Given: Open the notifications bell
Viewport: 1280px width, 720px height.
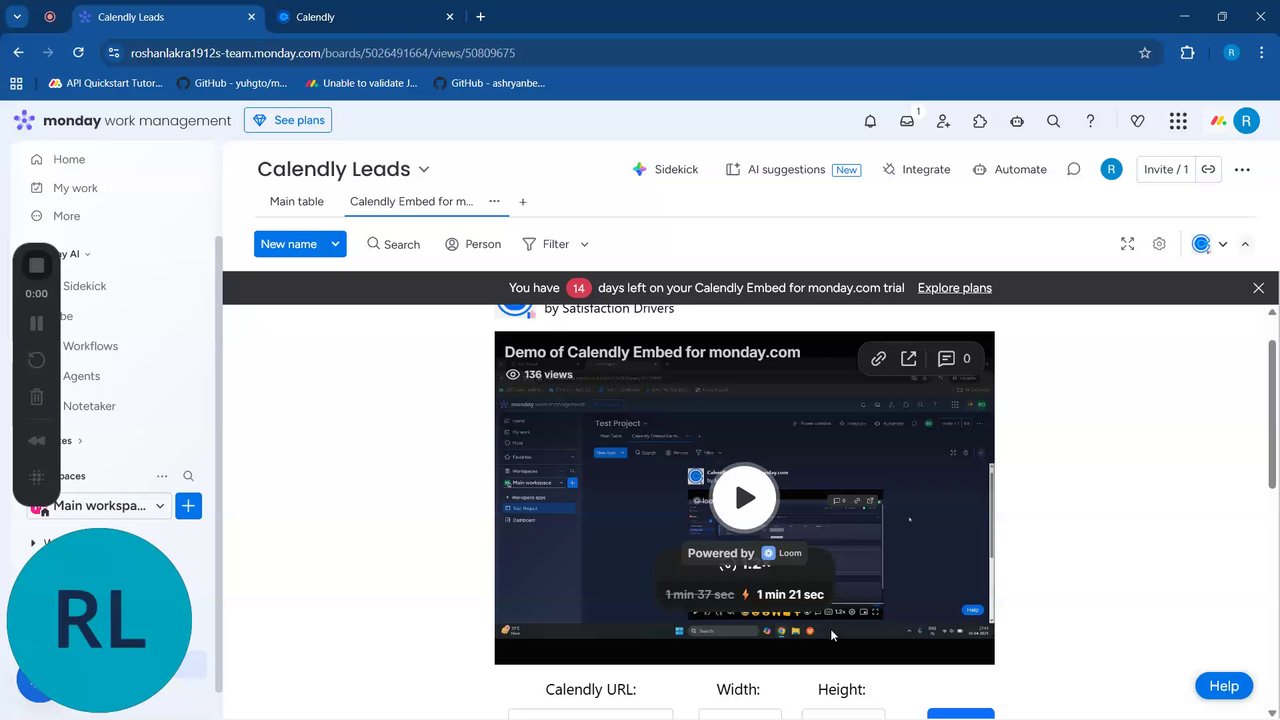Looking at the screenshot, I should coord(870,121).
